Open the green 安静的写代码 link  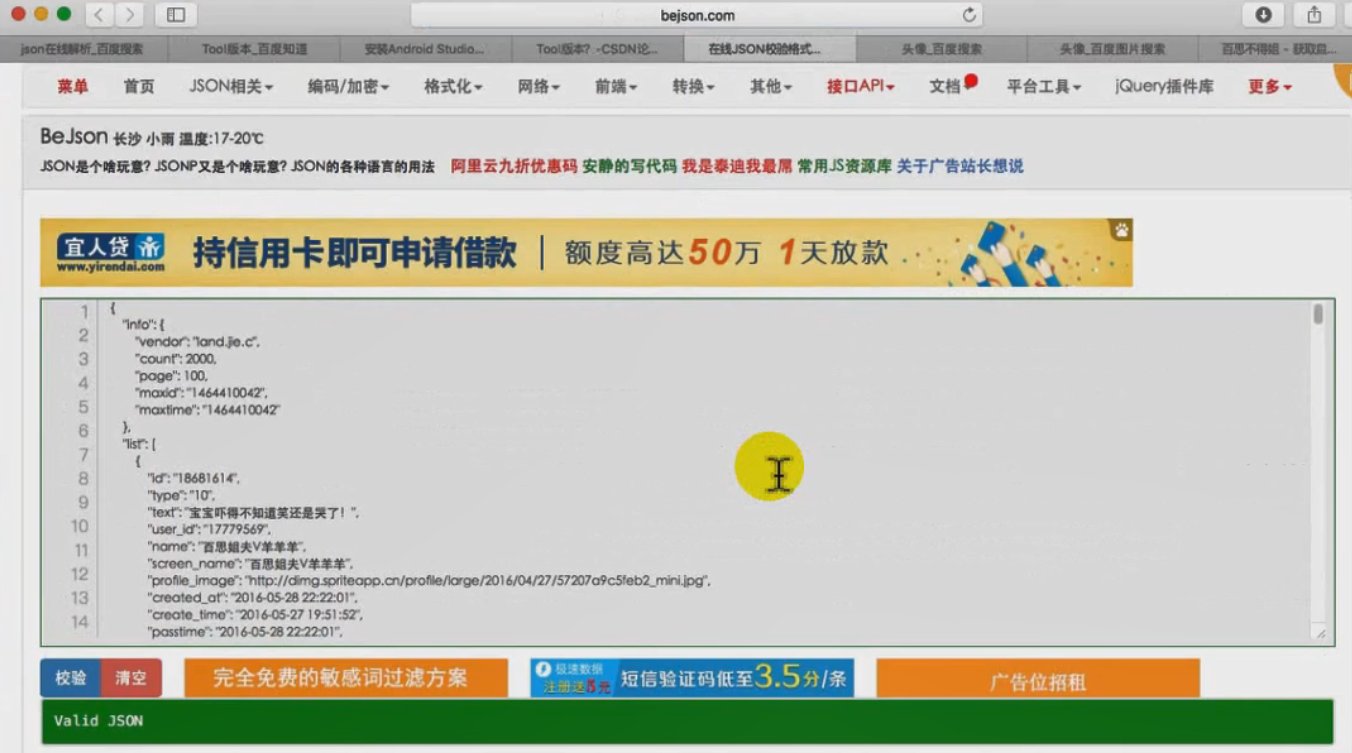630,167
